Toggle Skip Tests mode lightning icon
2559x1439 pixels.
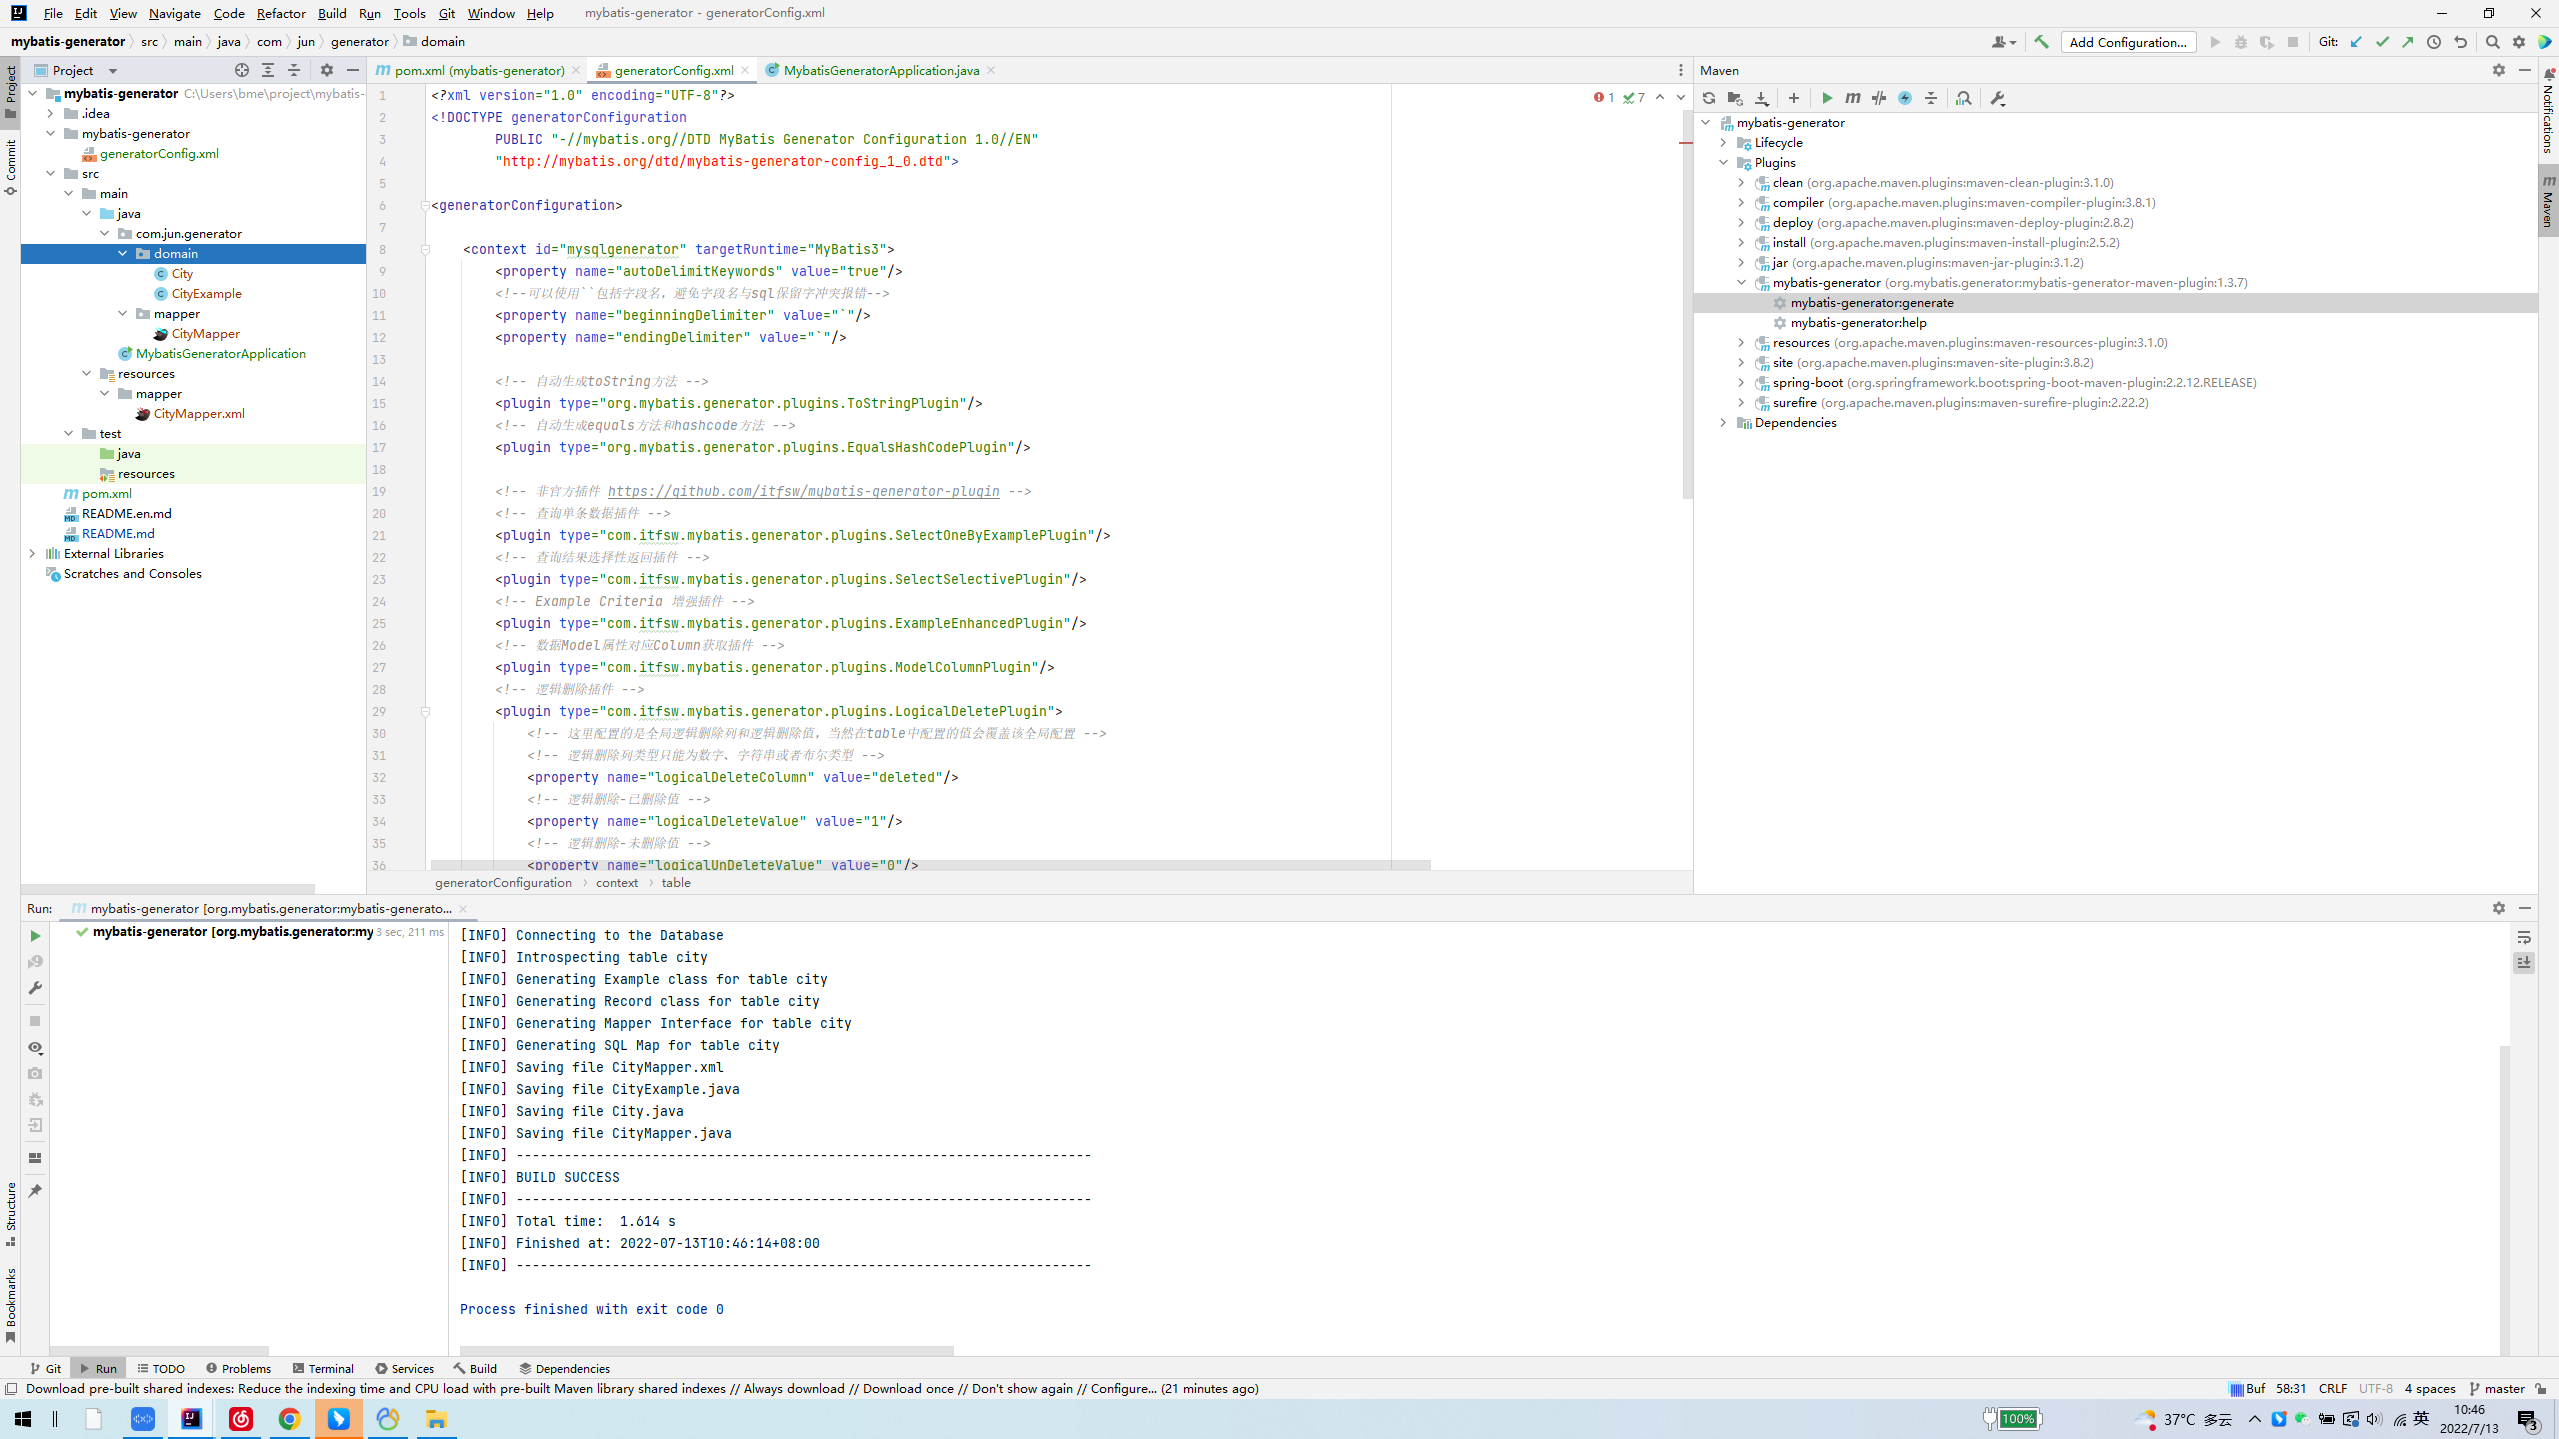click(1905, 98)
